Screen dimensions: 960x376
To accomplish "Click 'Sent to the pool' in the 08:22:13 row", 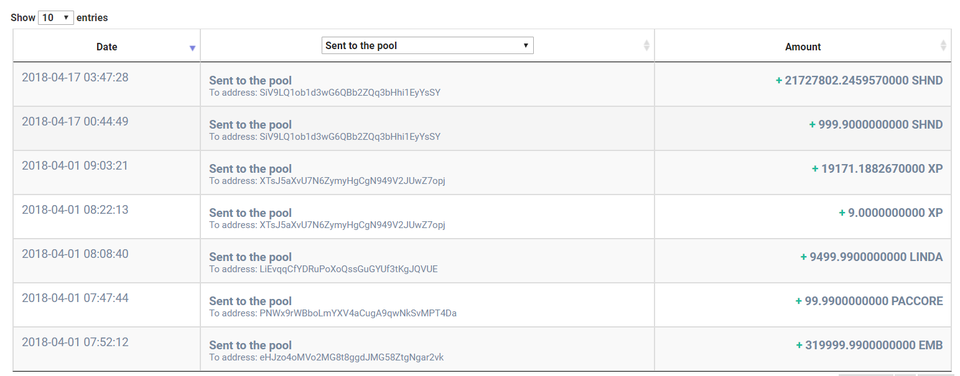I will [x=250, y=212].
